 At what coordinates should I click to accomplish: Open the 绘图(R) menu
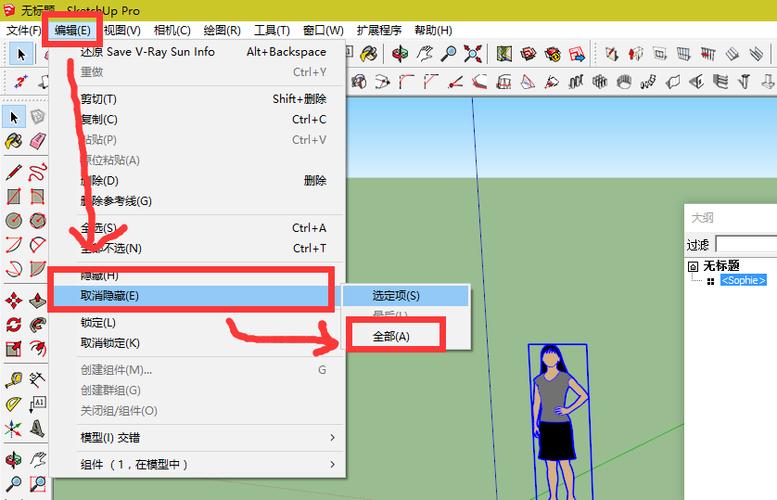click(222, 30)
